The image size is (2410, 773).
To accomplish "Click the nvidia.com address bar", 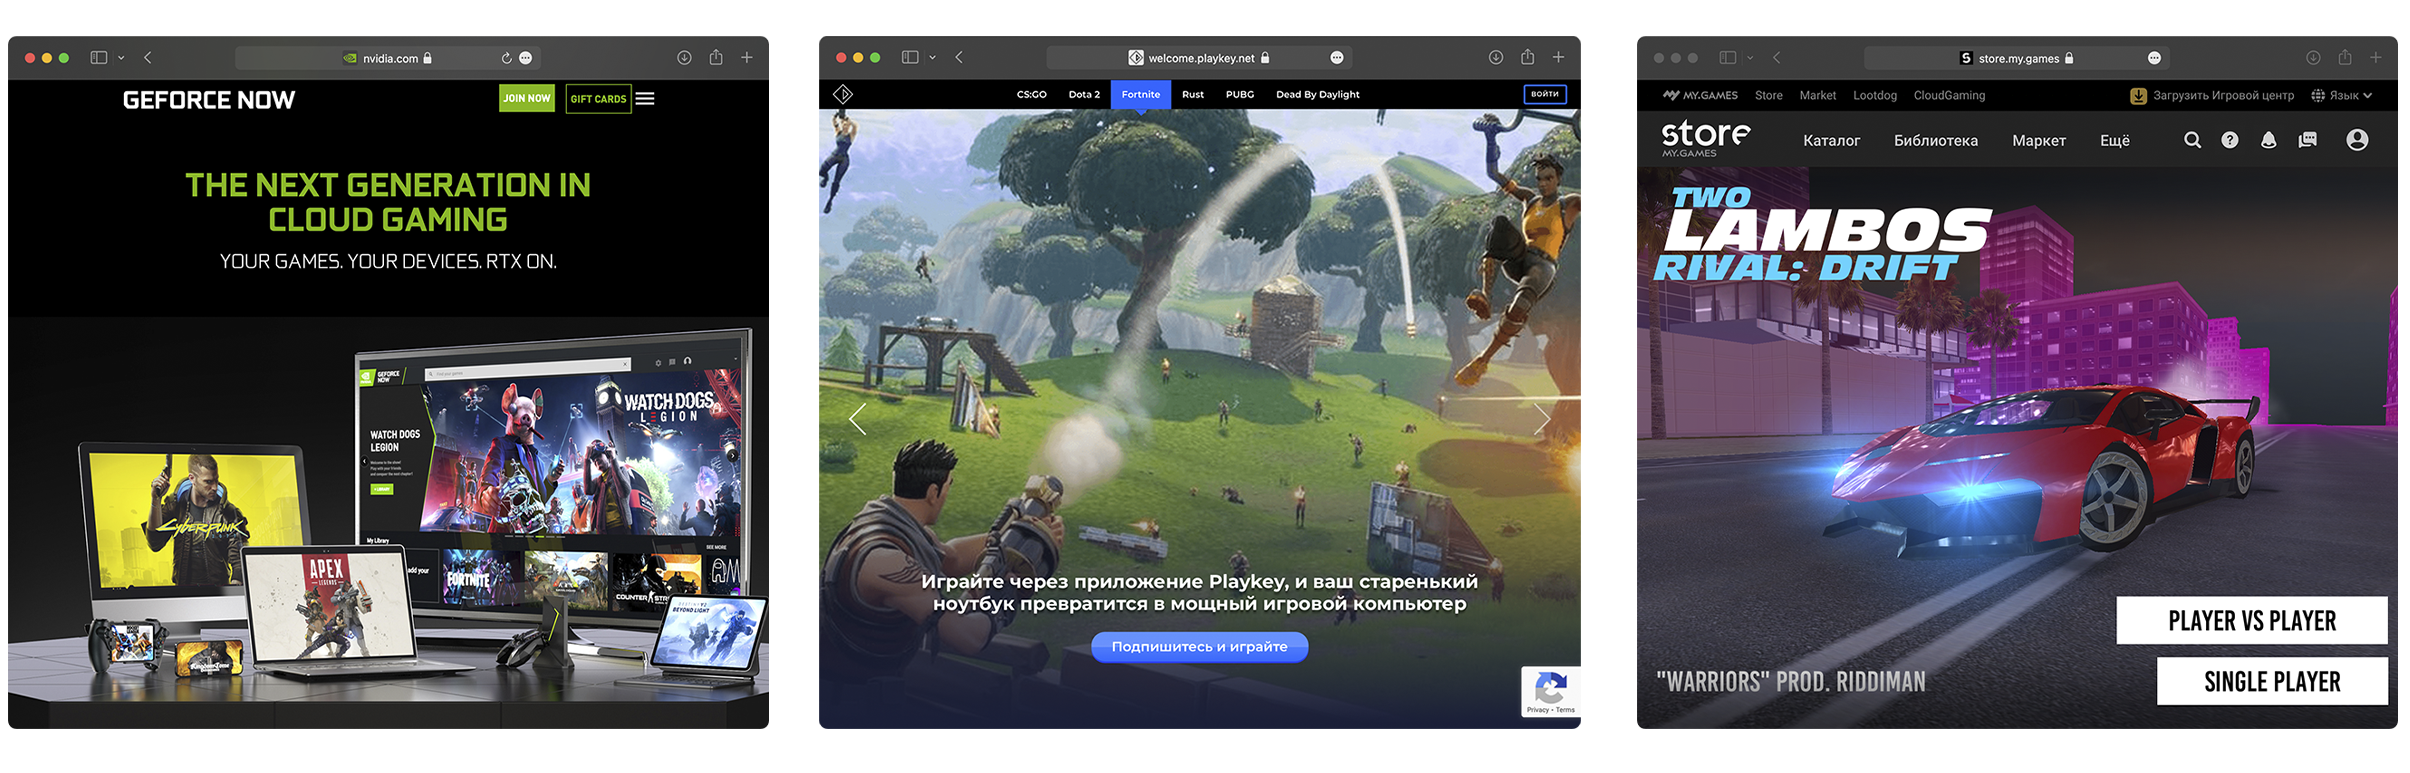I will pos(388,58).
